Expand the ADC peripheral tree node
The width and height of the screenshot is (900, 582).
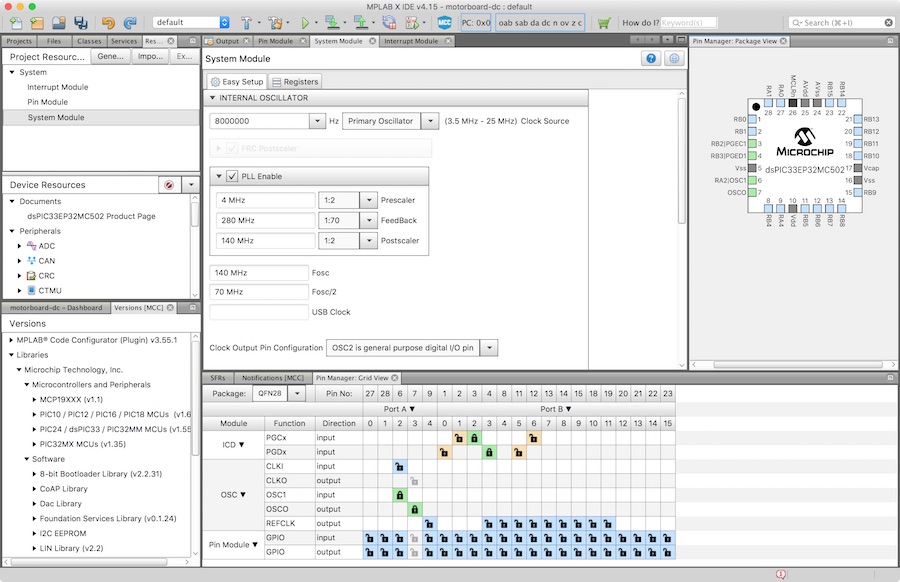point(20,246)
